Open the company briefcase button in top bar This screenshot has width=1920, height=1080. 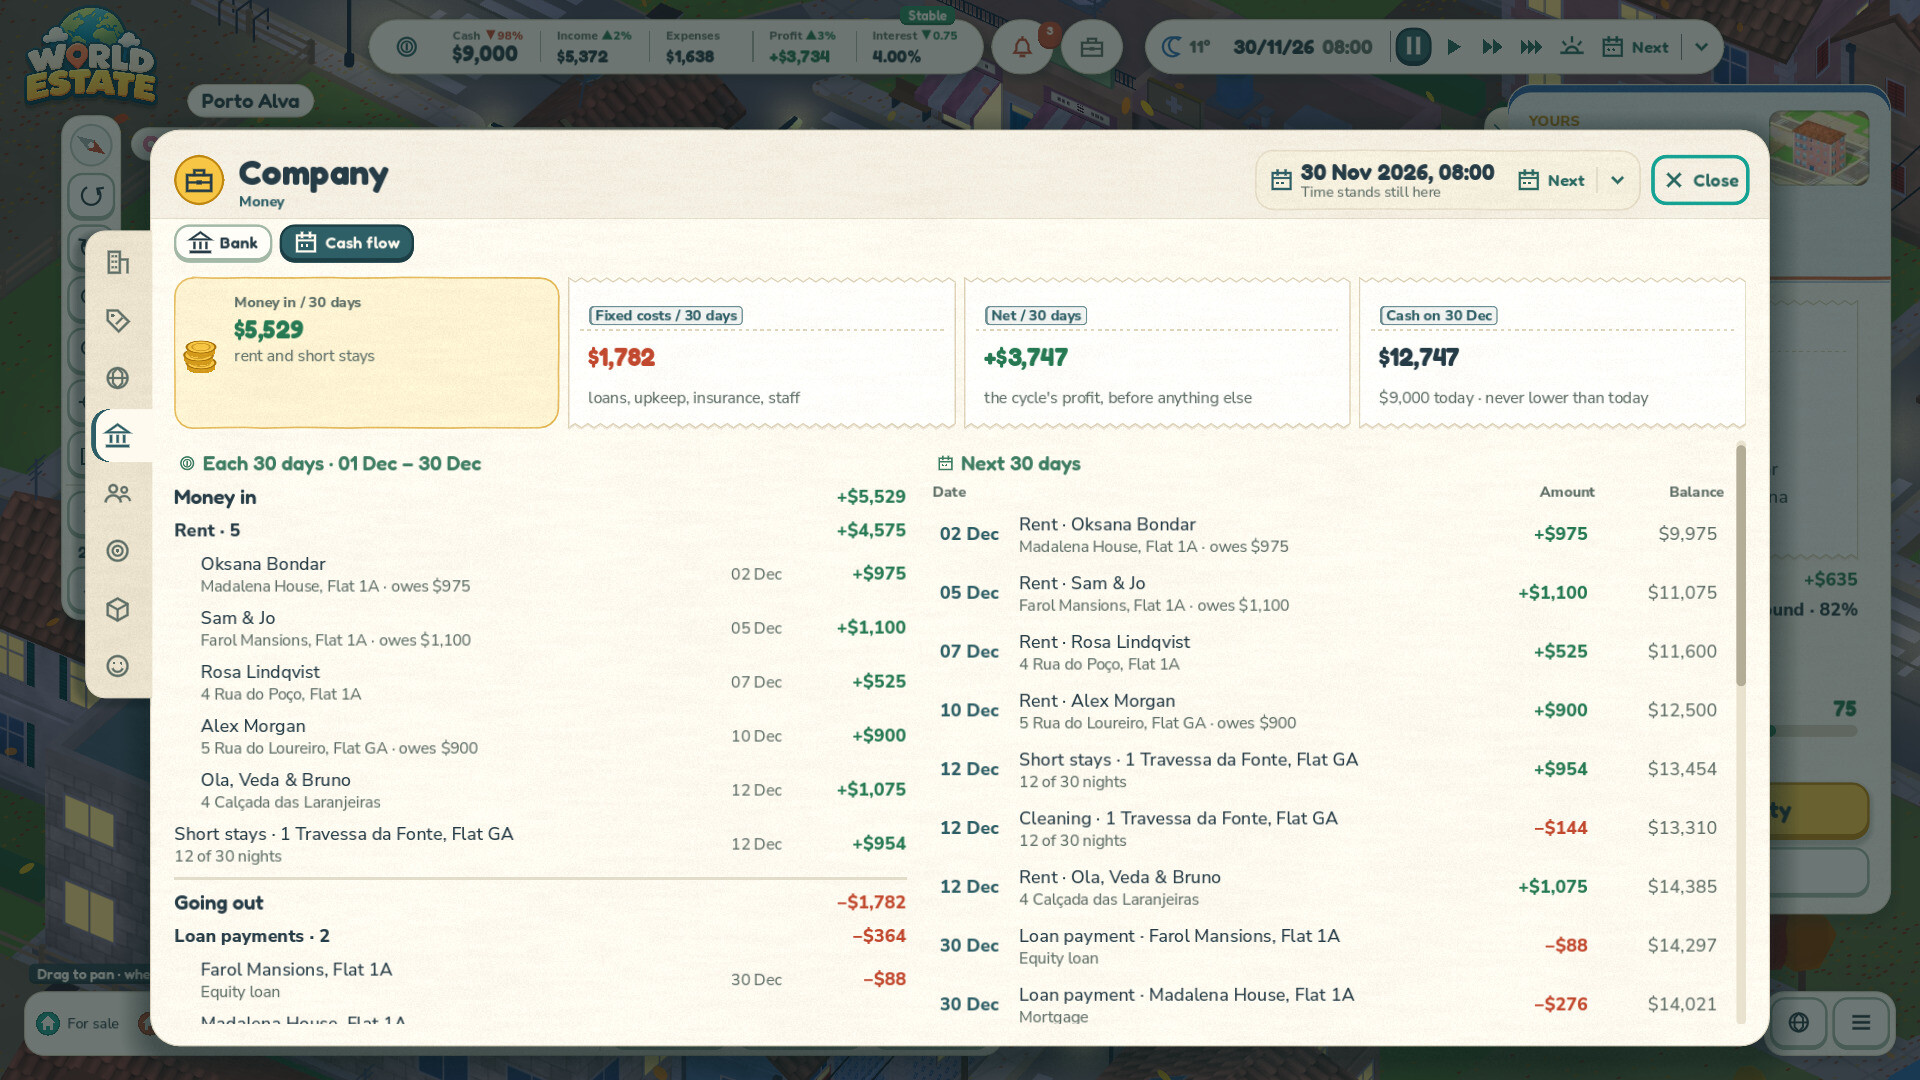click(x=1091, y=47)
